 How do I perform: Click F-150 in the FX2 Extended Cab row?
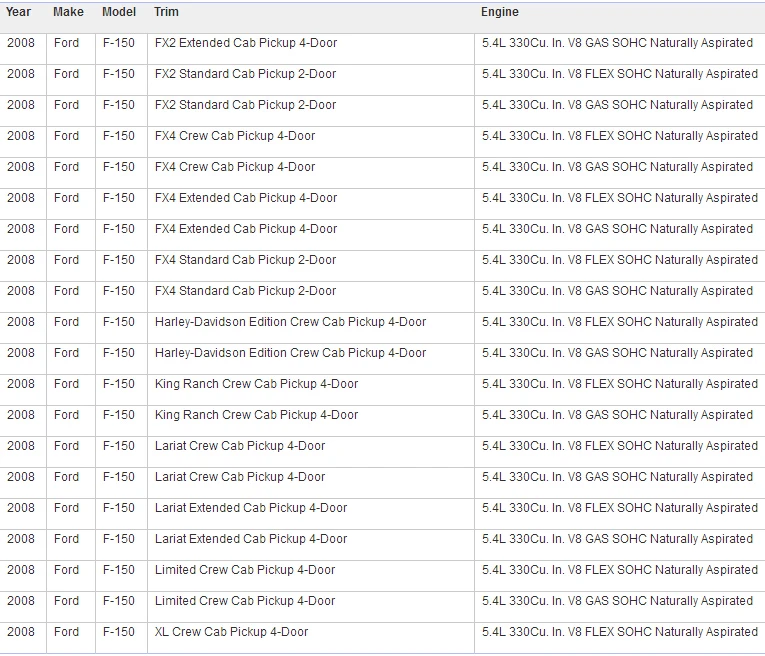[119, 43]
